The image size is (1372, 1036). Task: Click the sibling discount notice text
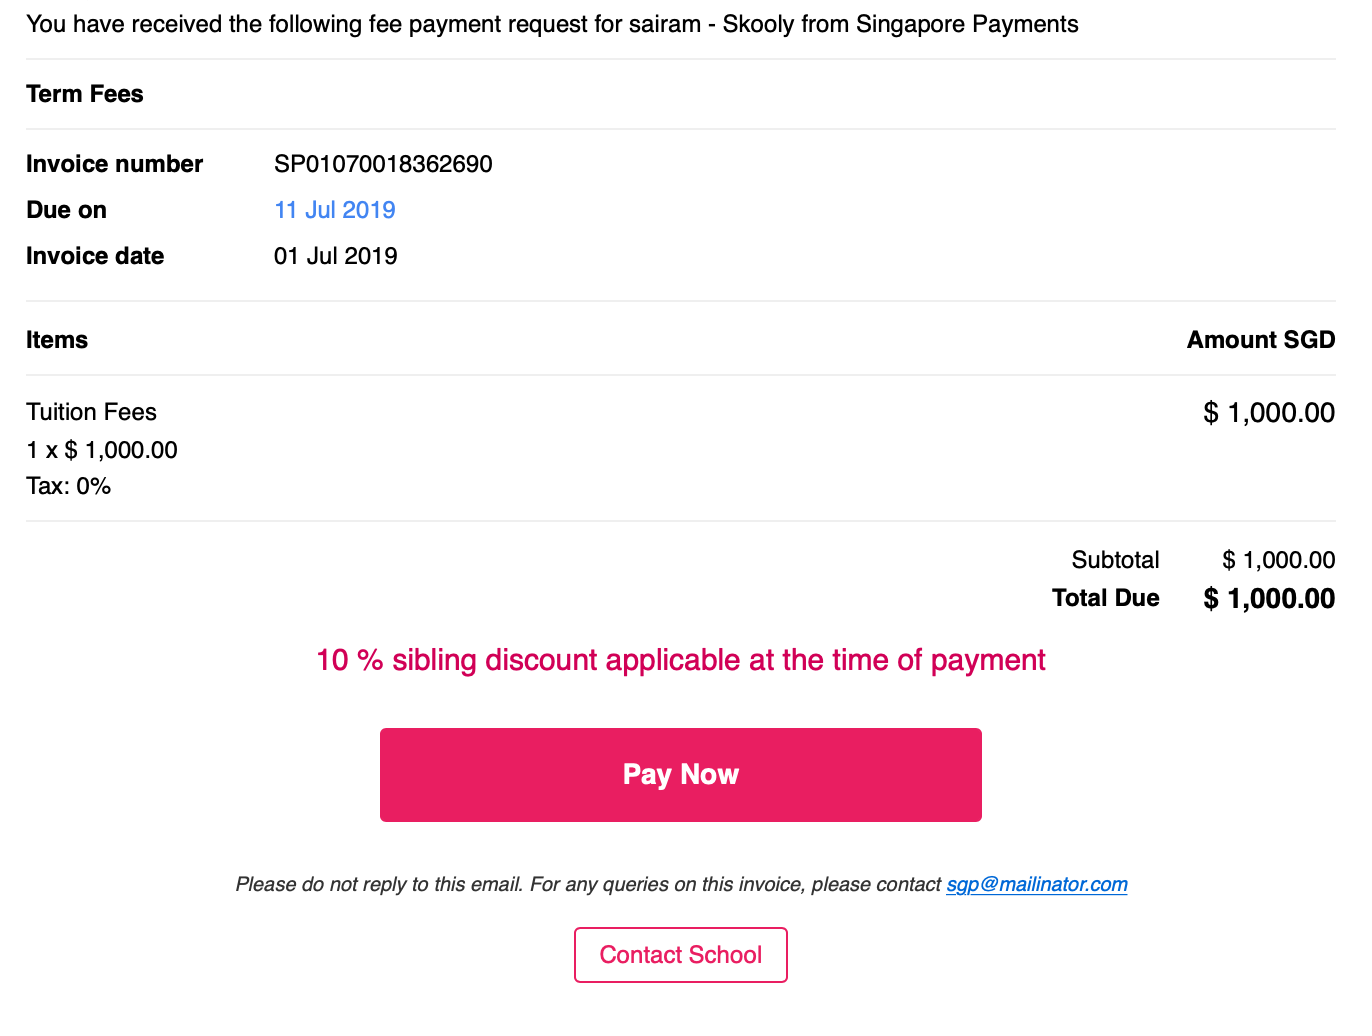(680, 660)
